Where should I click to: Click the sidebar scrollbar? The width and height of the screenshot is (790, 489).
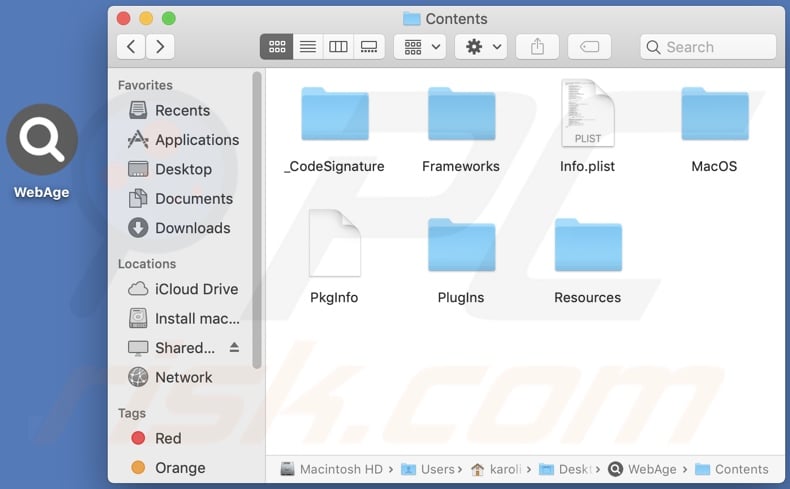click(257, 220)
